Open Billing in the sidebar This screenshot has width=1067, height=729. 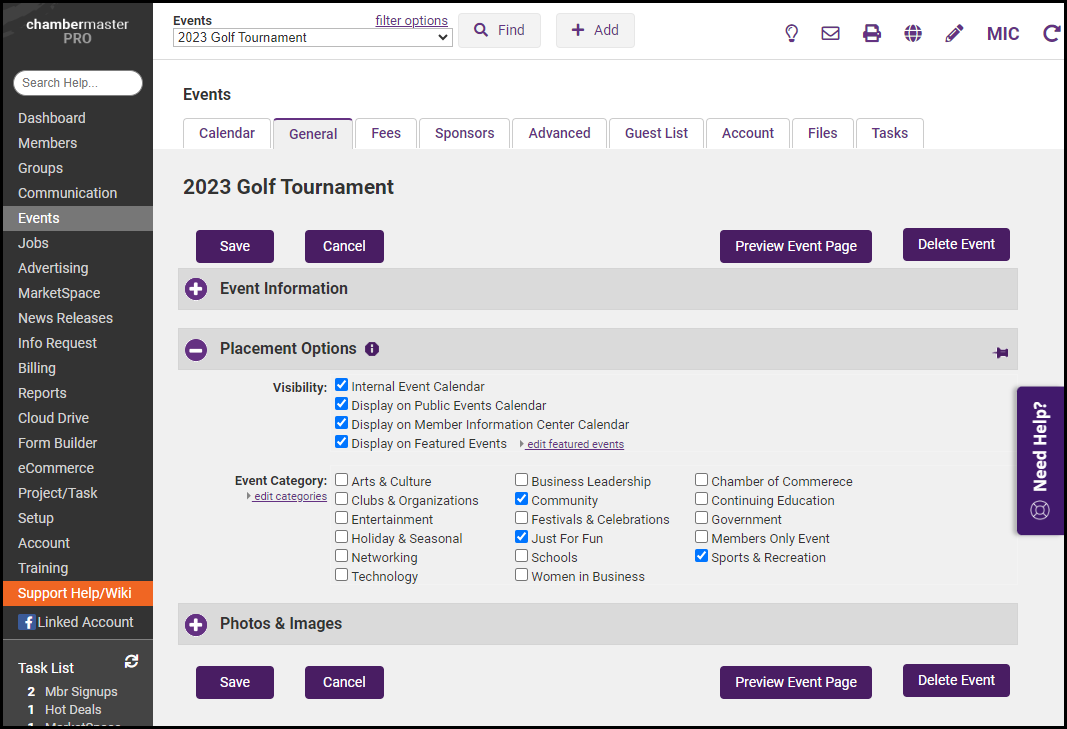point(37,368)
